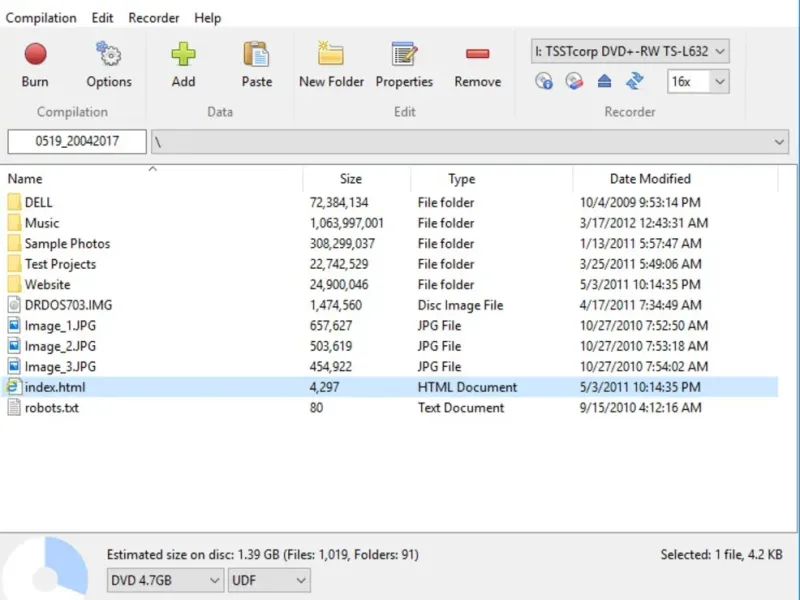
Task: Sort by Type column header
Action: 491,179
